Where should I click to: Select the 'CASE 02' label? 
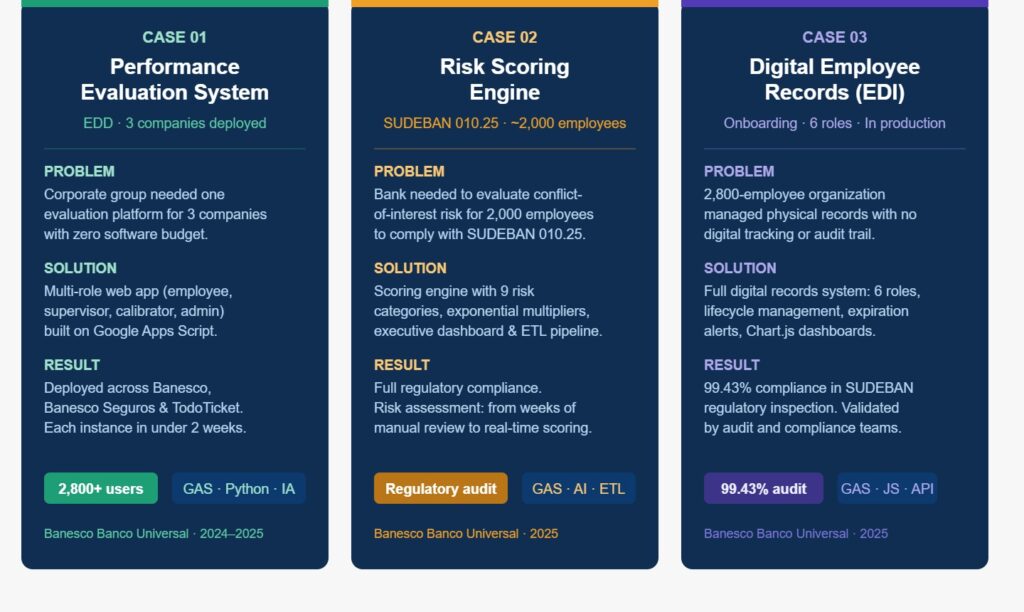pos(505,37)
